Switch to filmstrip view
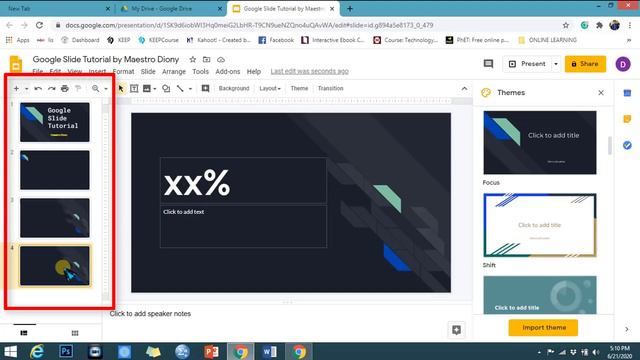This screenshot has width=640, height=360. coord(24,333)
